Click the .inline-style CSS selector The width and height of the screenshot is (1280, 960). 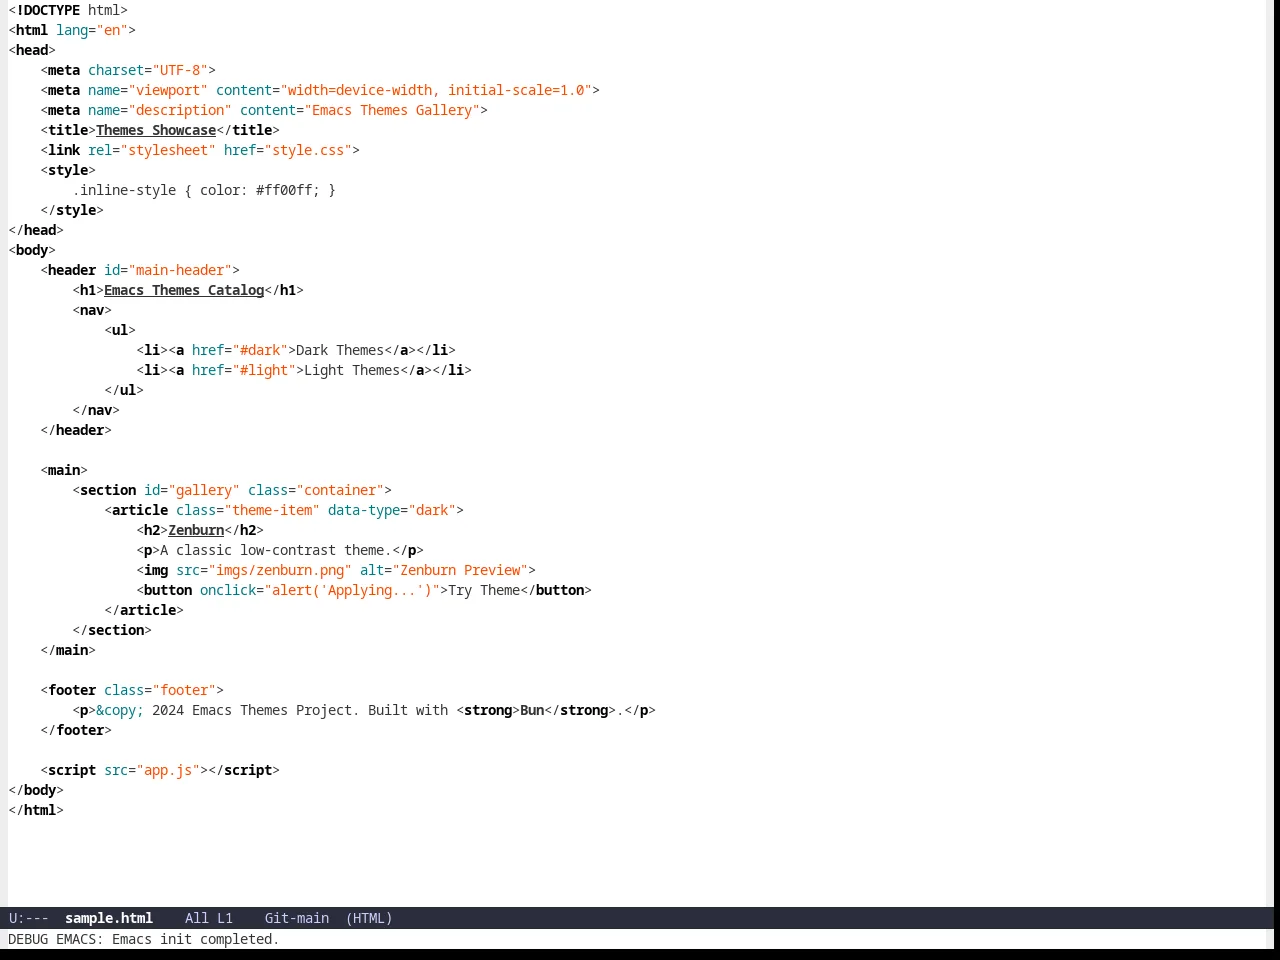(124, 190)
